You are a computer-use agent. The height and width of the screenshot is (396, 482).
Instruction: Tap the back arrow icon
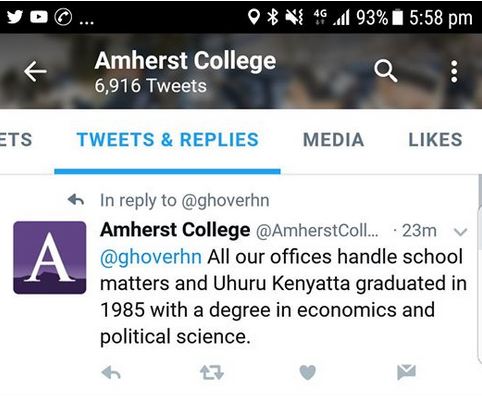click(35, 71)
